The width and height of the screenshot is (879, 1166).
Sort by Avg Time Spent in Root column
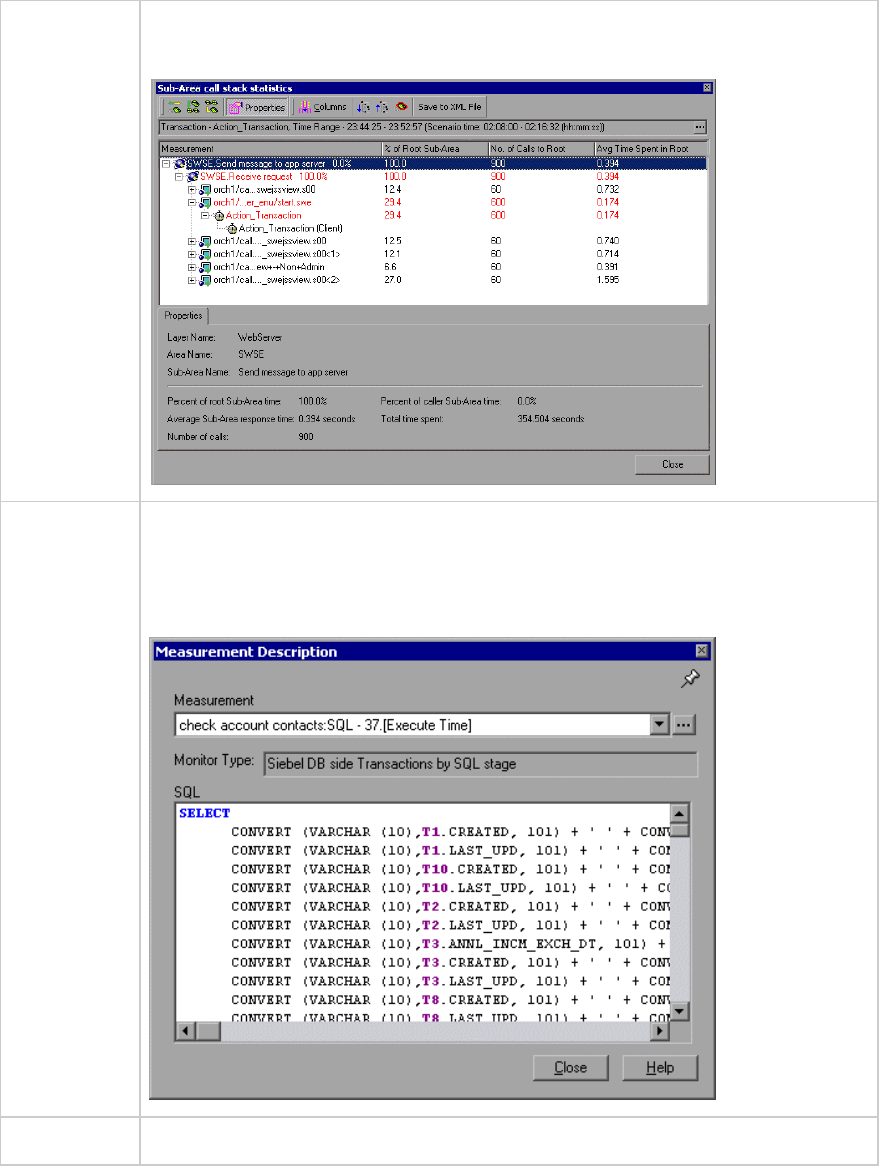tap(651, 149)
